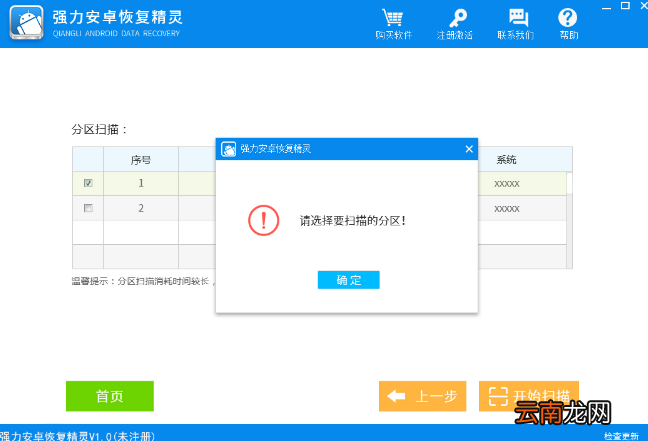This screenshot has height=441, width=648.
Task: Click the partition table vertical scrollbar
Action: [569, 220]
